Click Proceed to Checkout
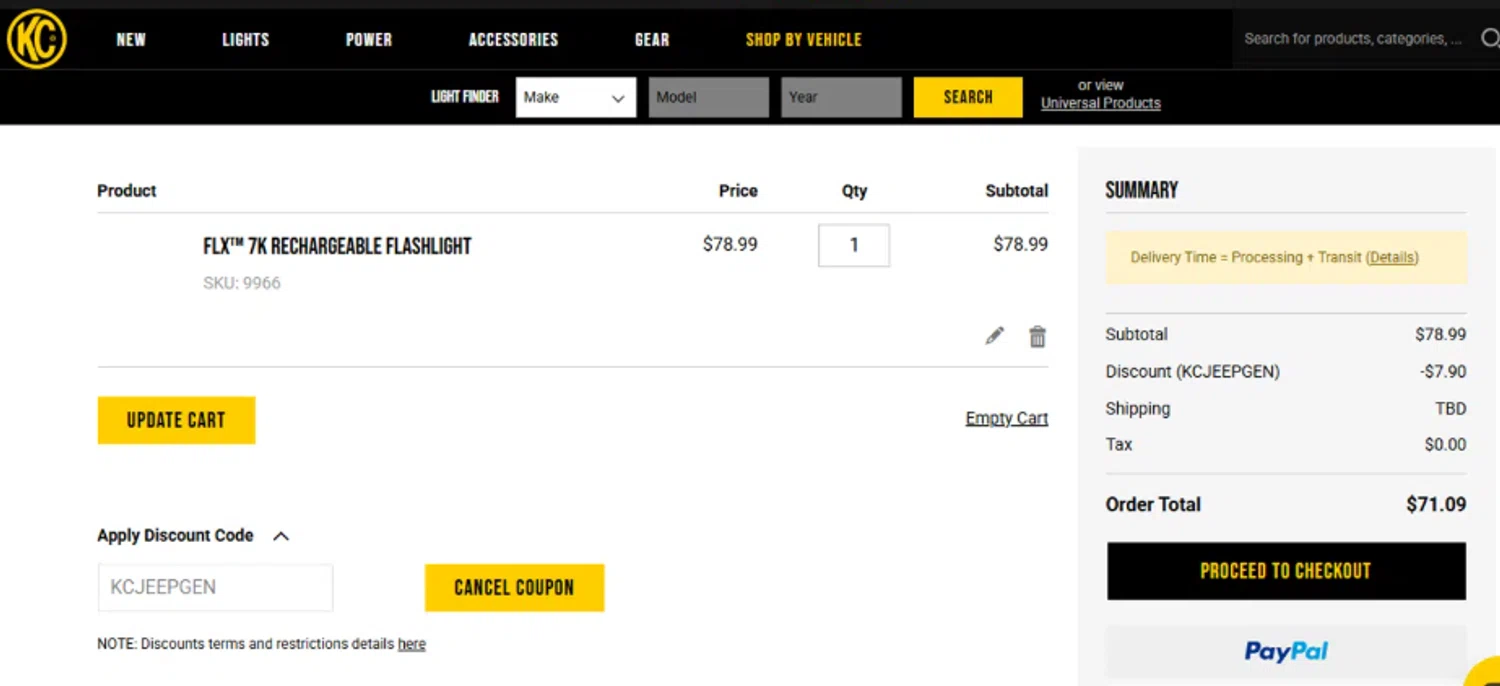Viewport: 1500px width, 686px height. coord(1285,571)
